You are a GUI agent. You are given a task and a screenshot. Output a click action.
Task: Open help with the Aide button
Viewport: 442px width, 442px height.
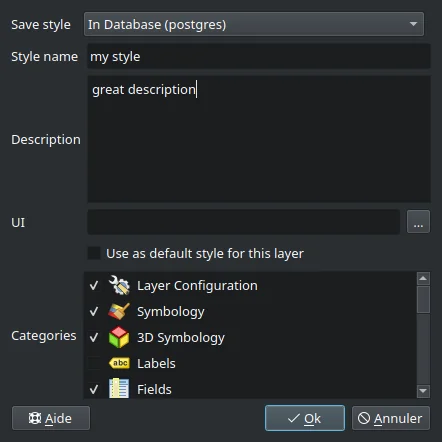[51, 418]
